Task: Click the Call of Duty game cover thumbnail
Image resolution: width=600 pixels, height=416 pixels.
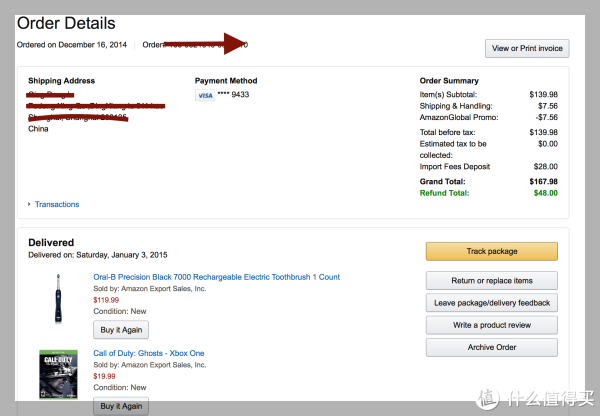Action: coord(58,374)
